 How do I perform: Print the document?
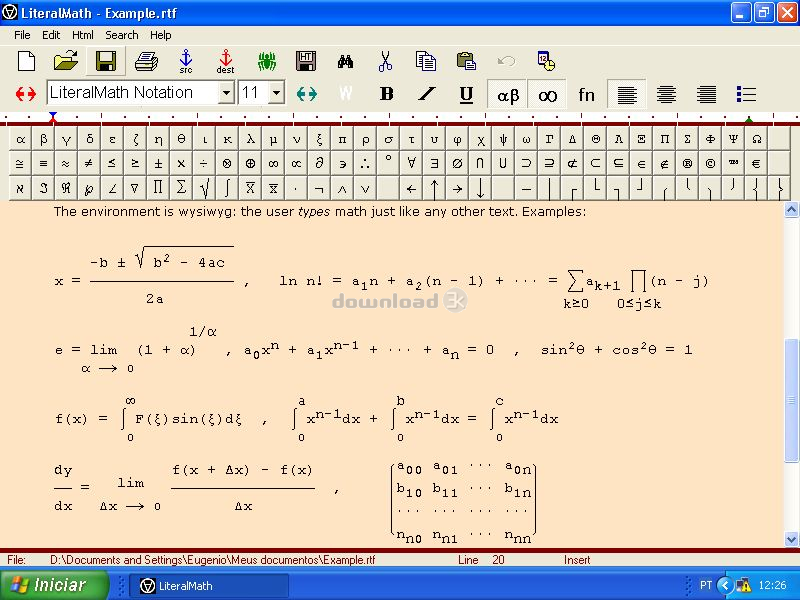[146, 62]
